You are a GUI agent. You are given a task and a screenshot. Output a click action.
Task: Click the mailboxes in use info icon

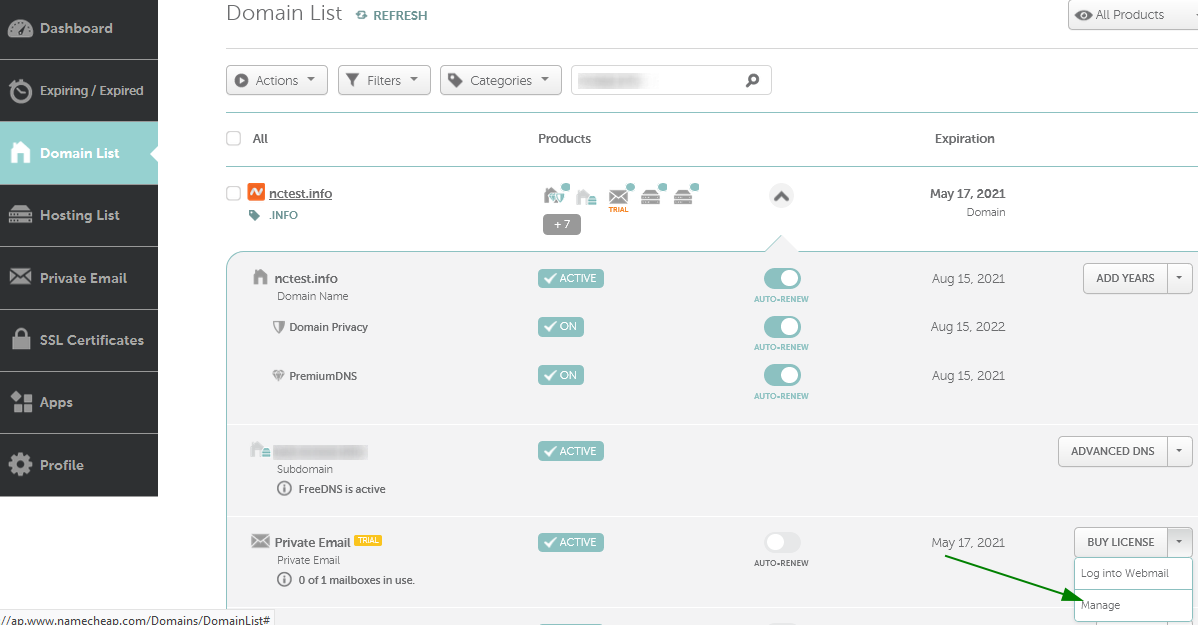(284, 580)
